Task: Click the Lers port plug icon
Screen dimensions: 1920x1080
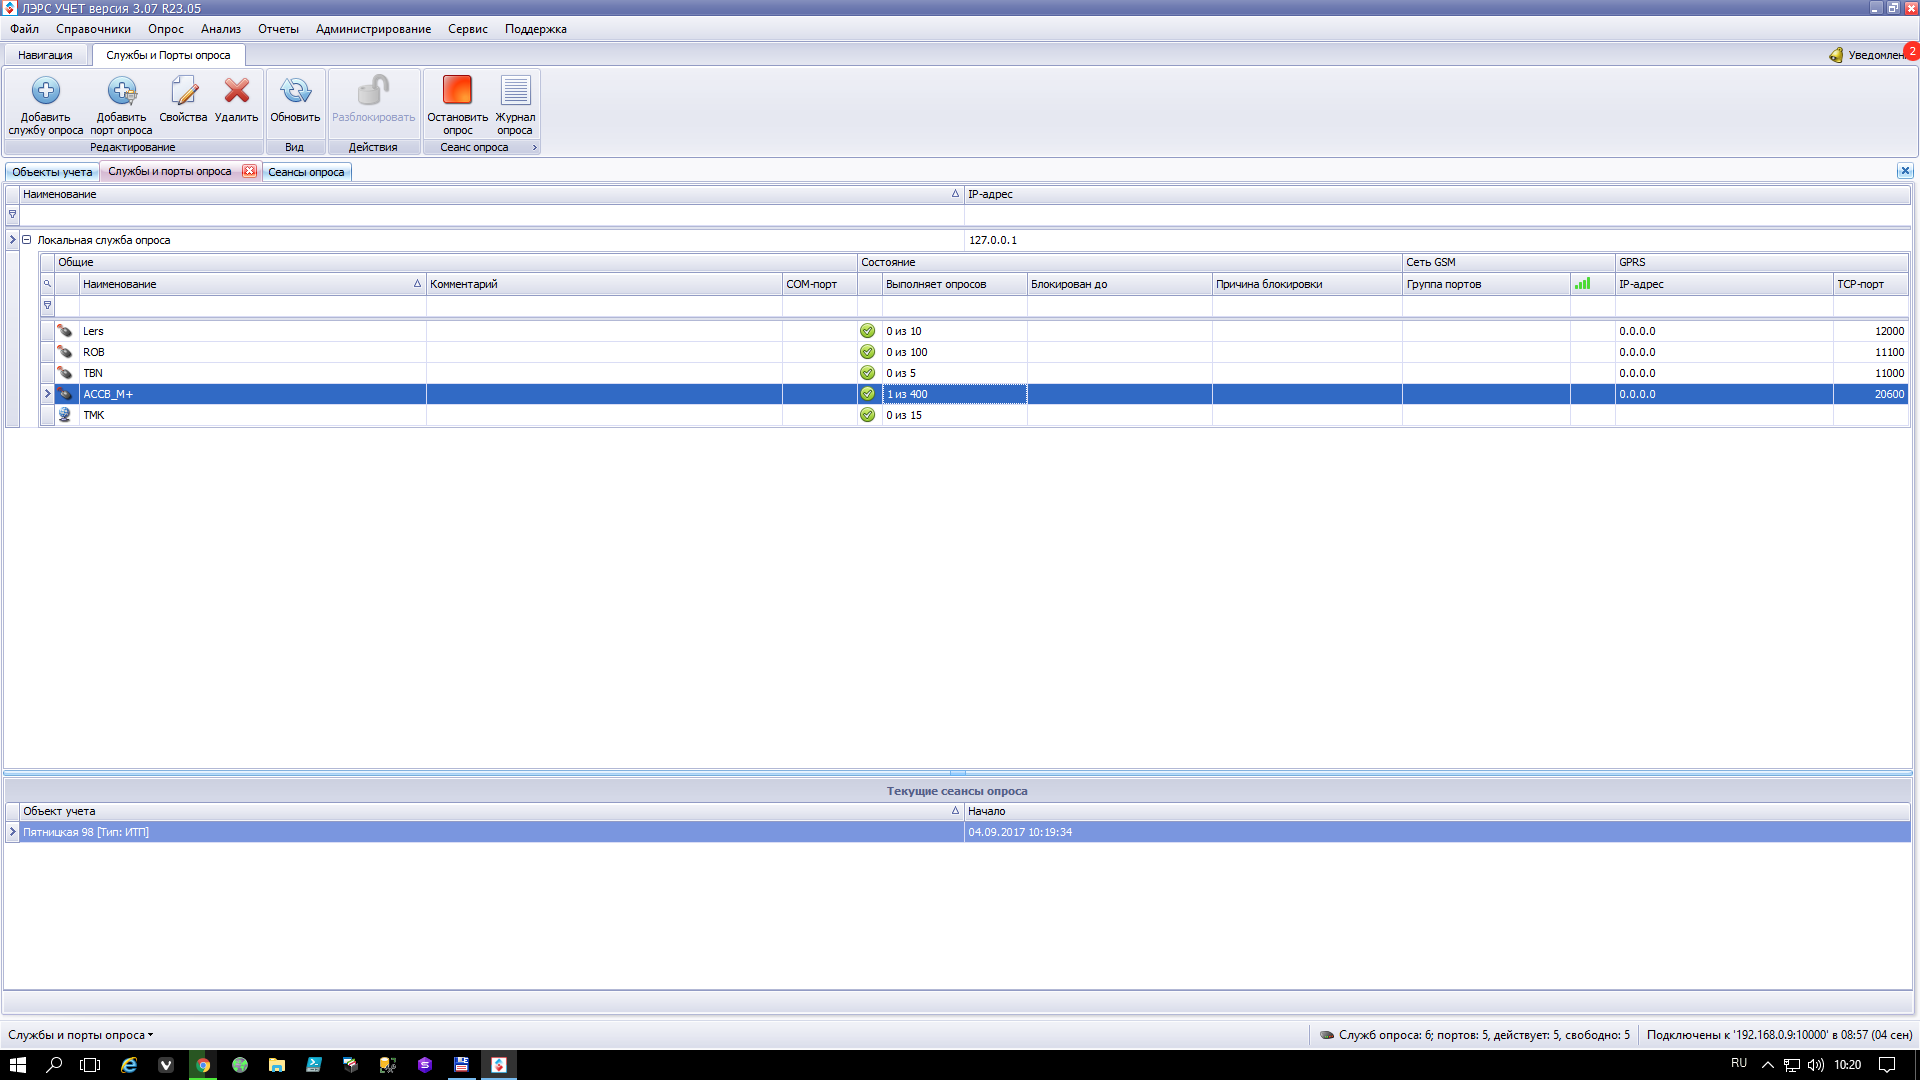Action: (x=65, y=331)
